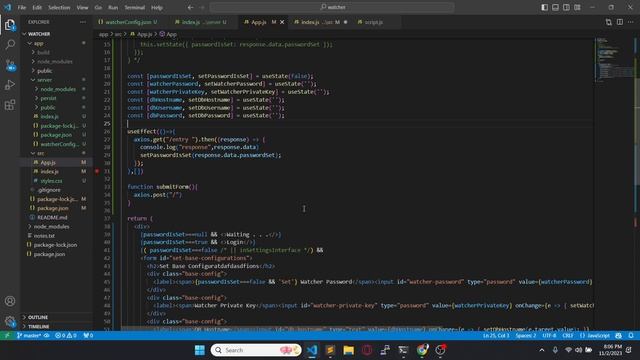The image size is (640, 360).
Task: Toggle the secondary side bar visibility
Action: [x=567, y=7]
